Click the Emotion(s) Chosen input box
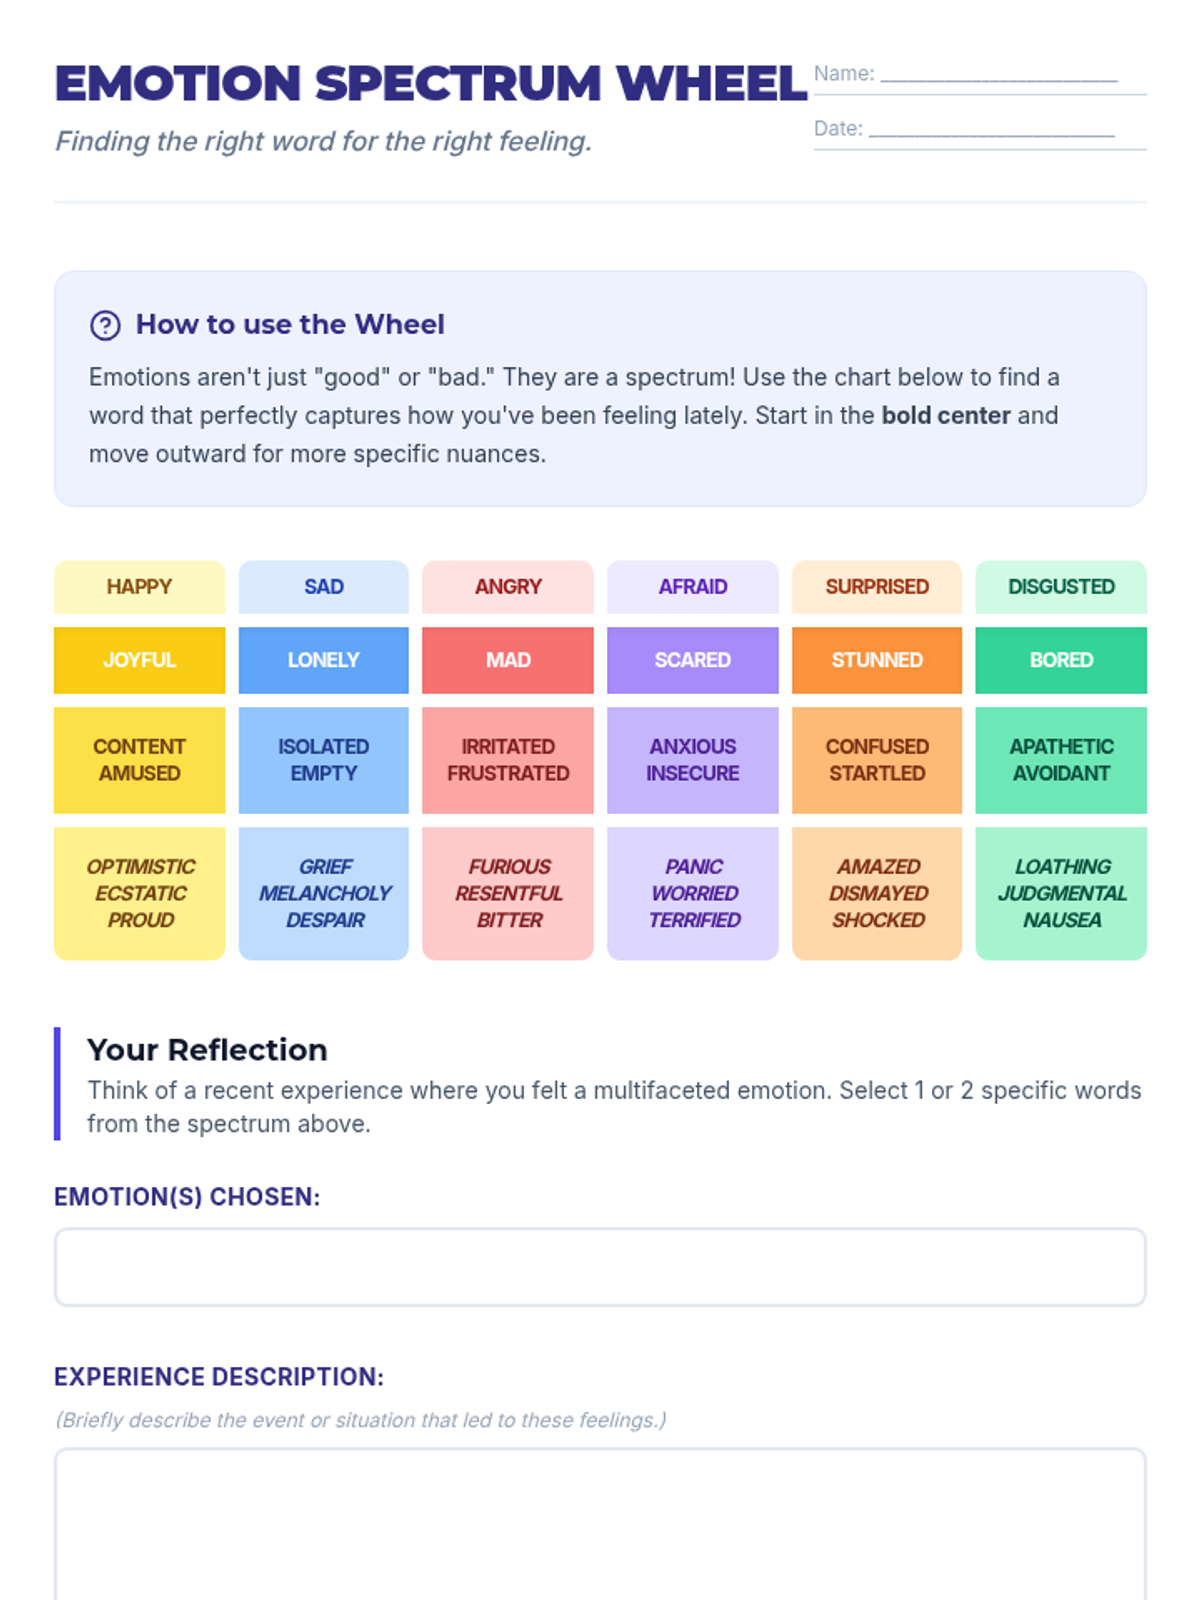Image resolution: width=1200 pixels, height=1600 pixels. (600, 1267)
